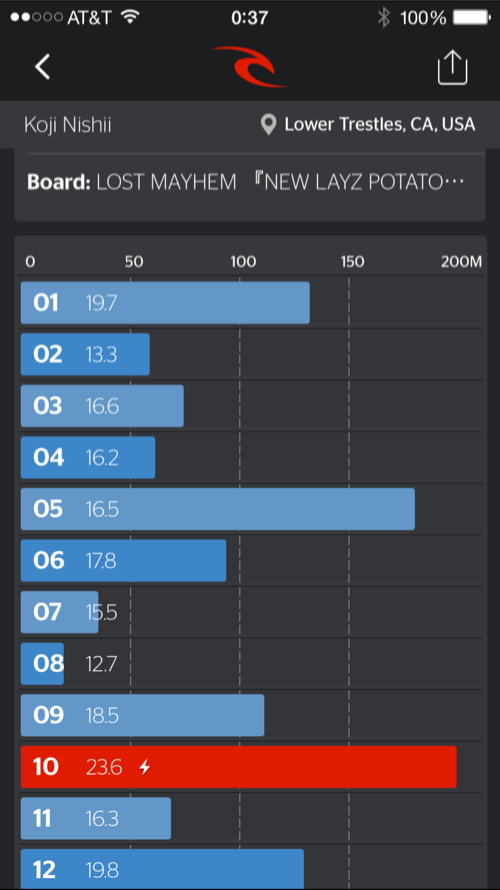This screenshot has width=500, height=890.
Task: Select wave 02 bar with 13.3
Action: [x=85, y=354]
